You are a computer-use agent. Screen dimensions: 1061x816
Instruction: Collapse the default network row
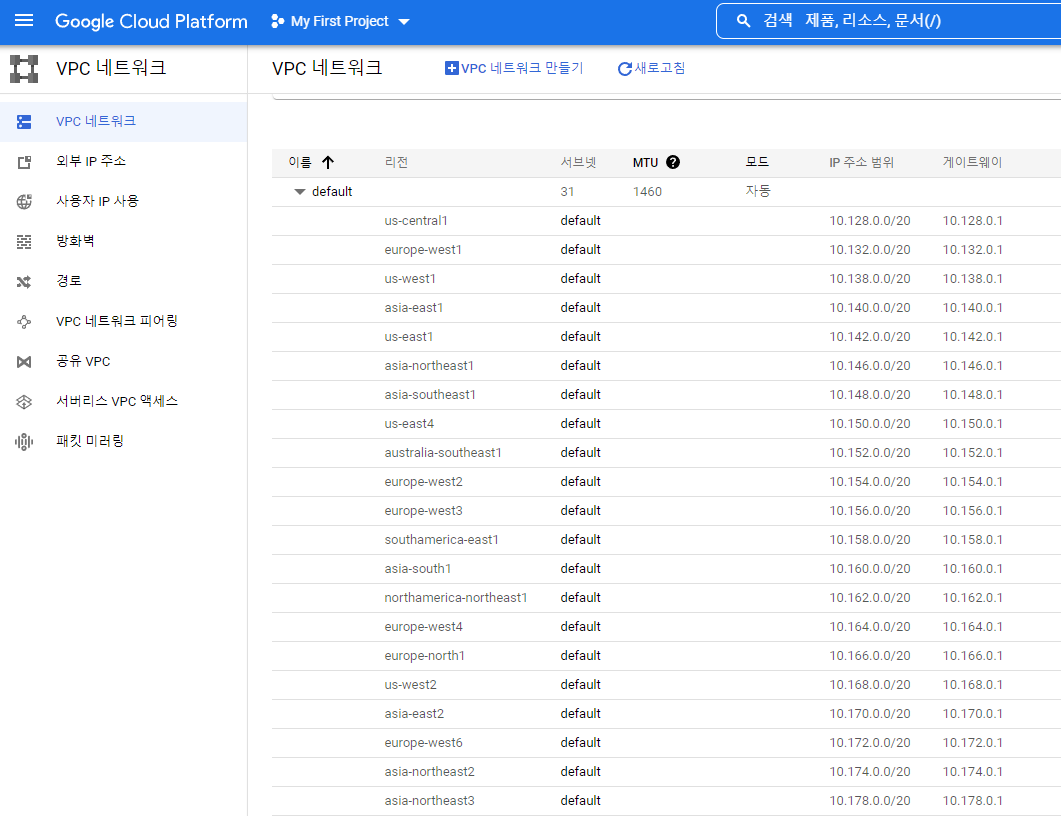300,191
